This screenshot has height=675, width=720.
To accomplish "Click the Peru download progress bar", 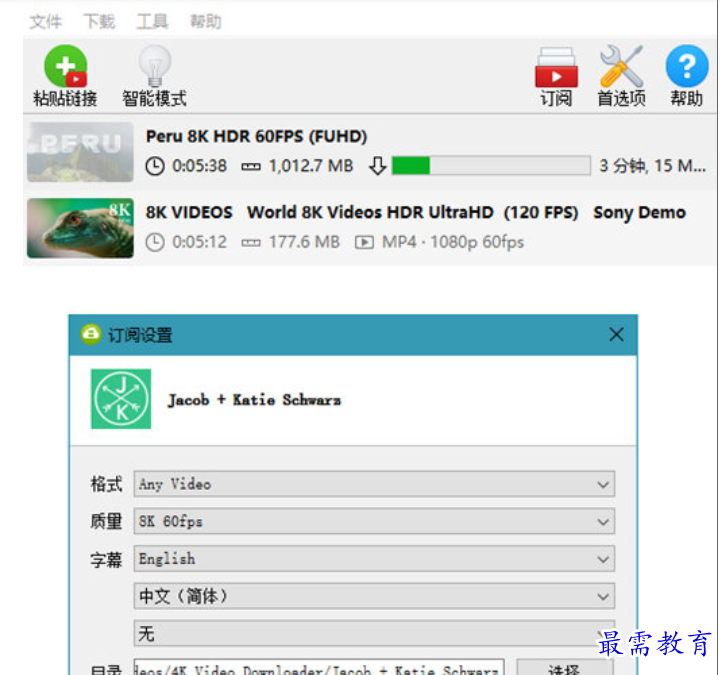I will click(x=491, y=165).
